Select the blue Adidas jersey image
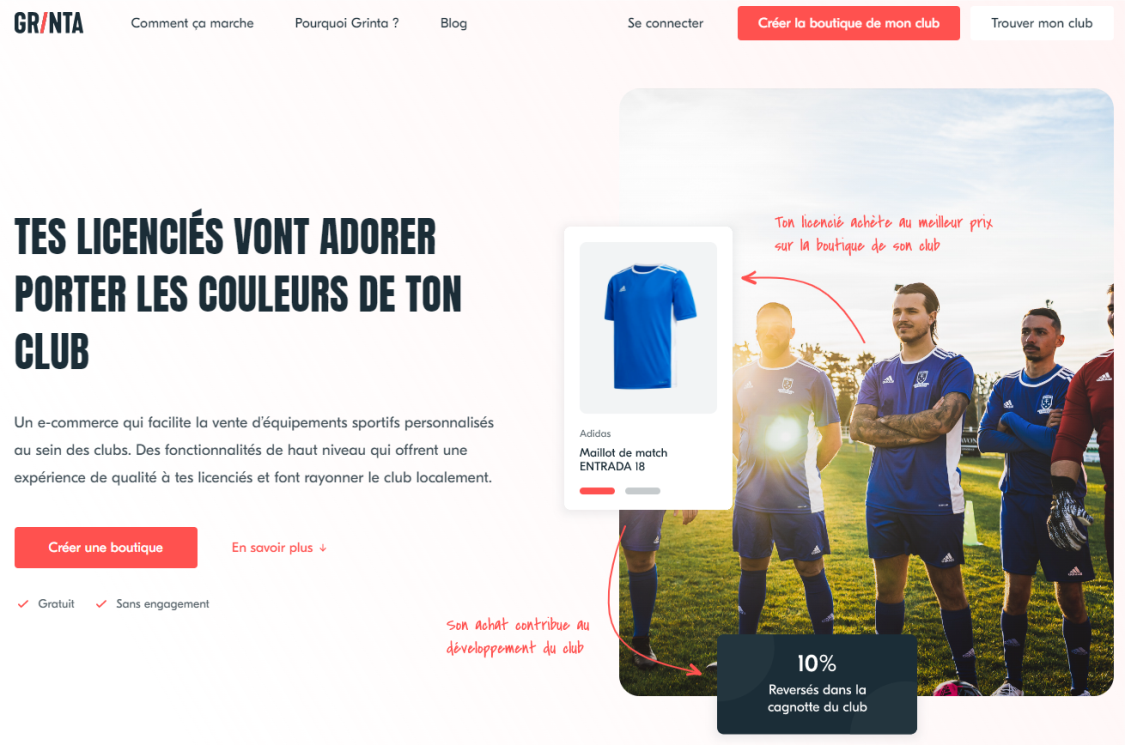 (x=648, y=327)
